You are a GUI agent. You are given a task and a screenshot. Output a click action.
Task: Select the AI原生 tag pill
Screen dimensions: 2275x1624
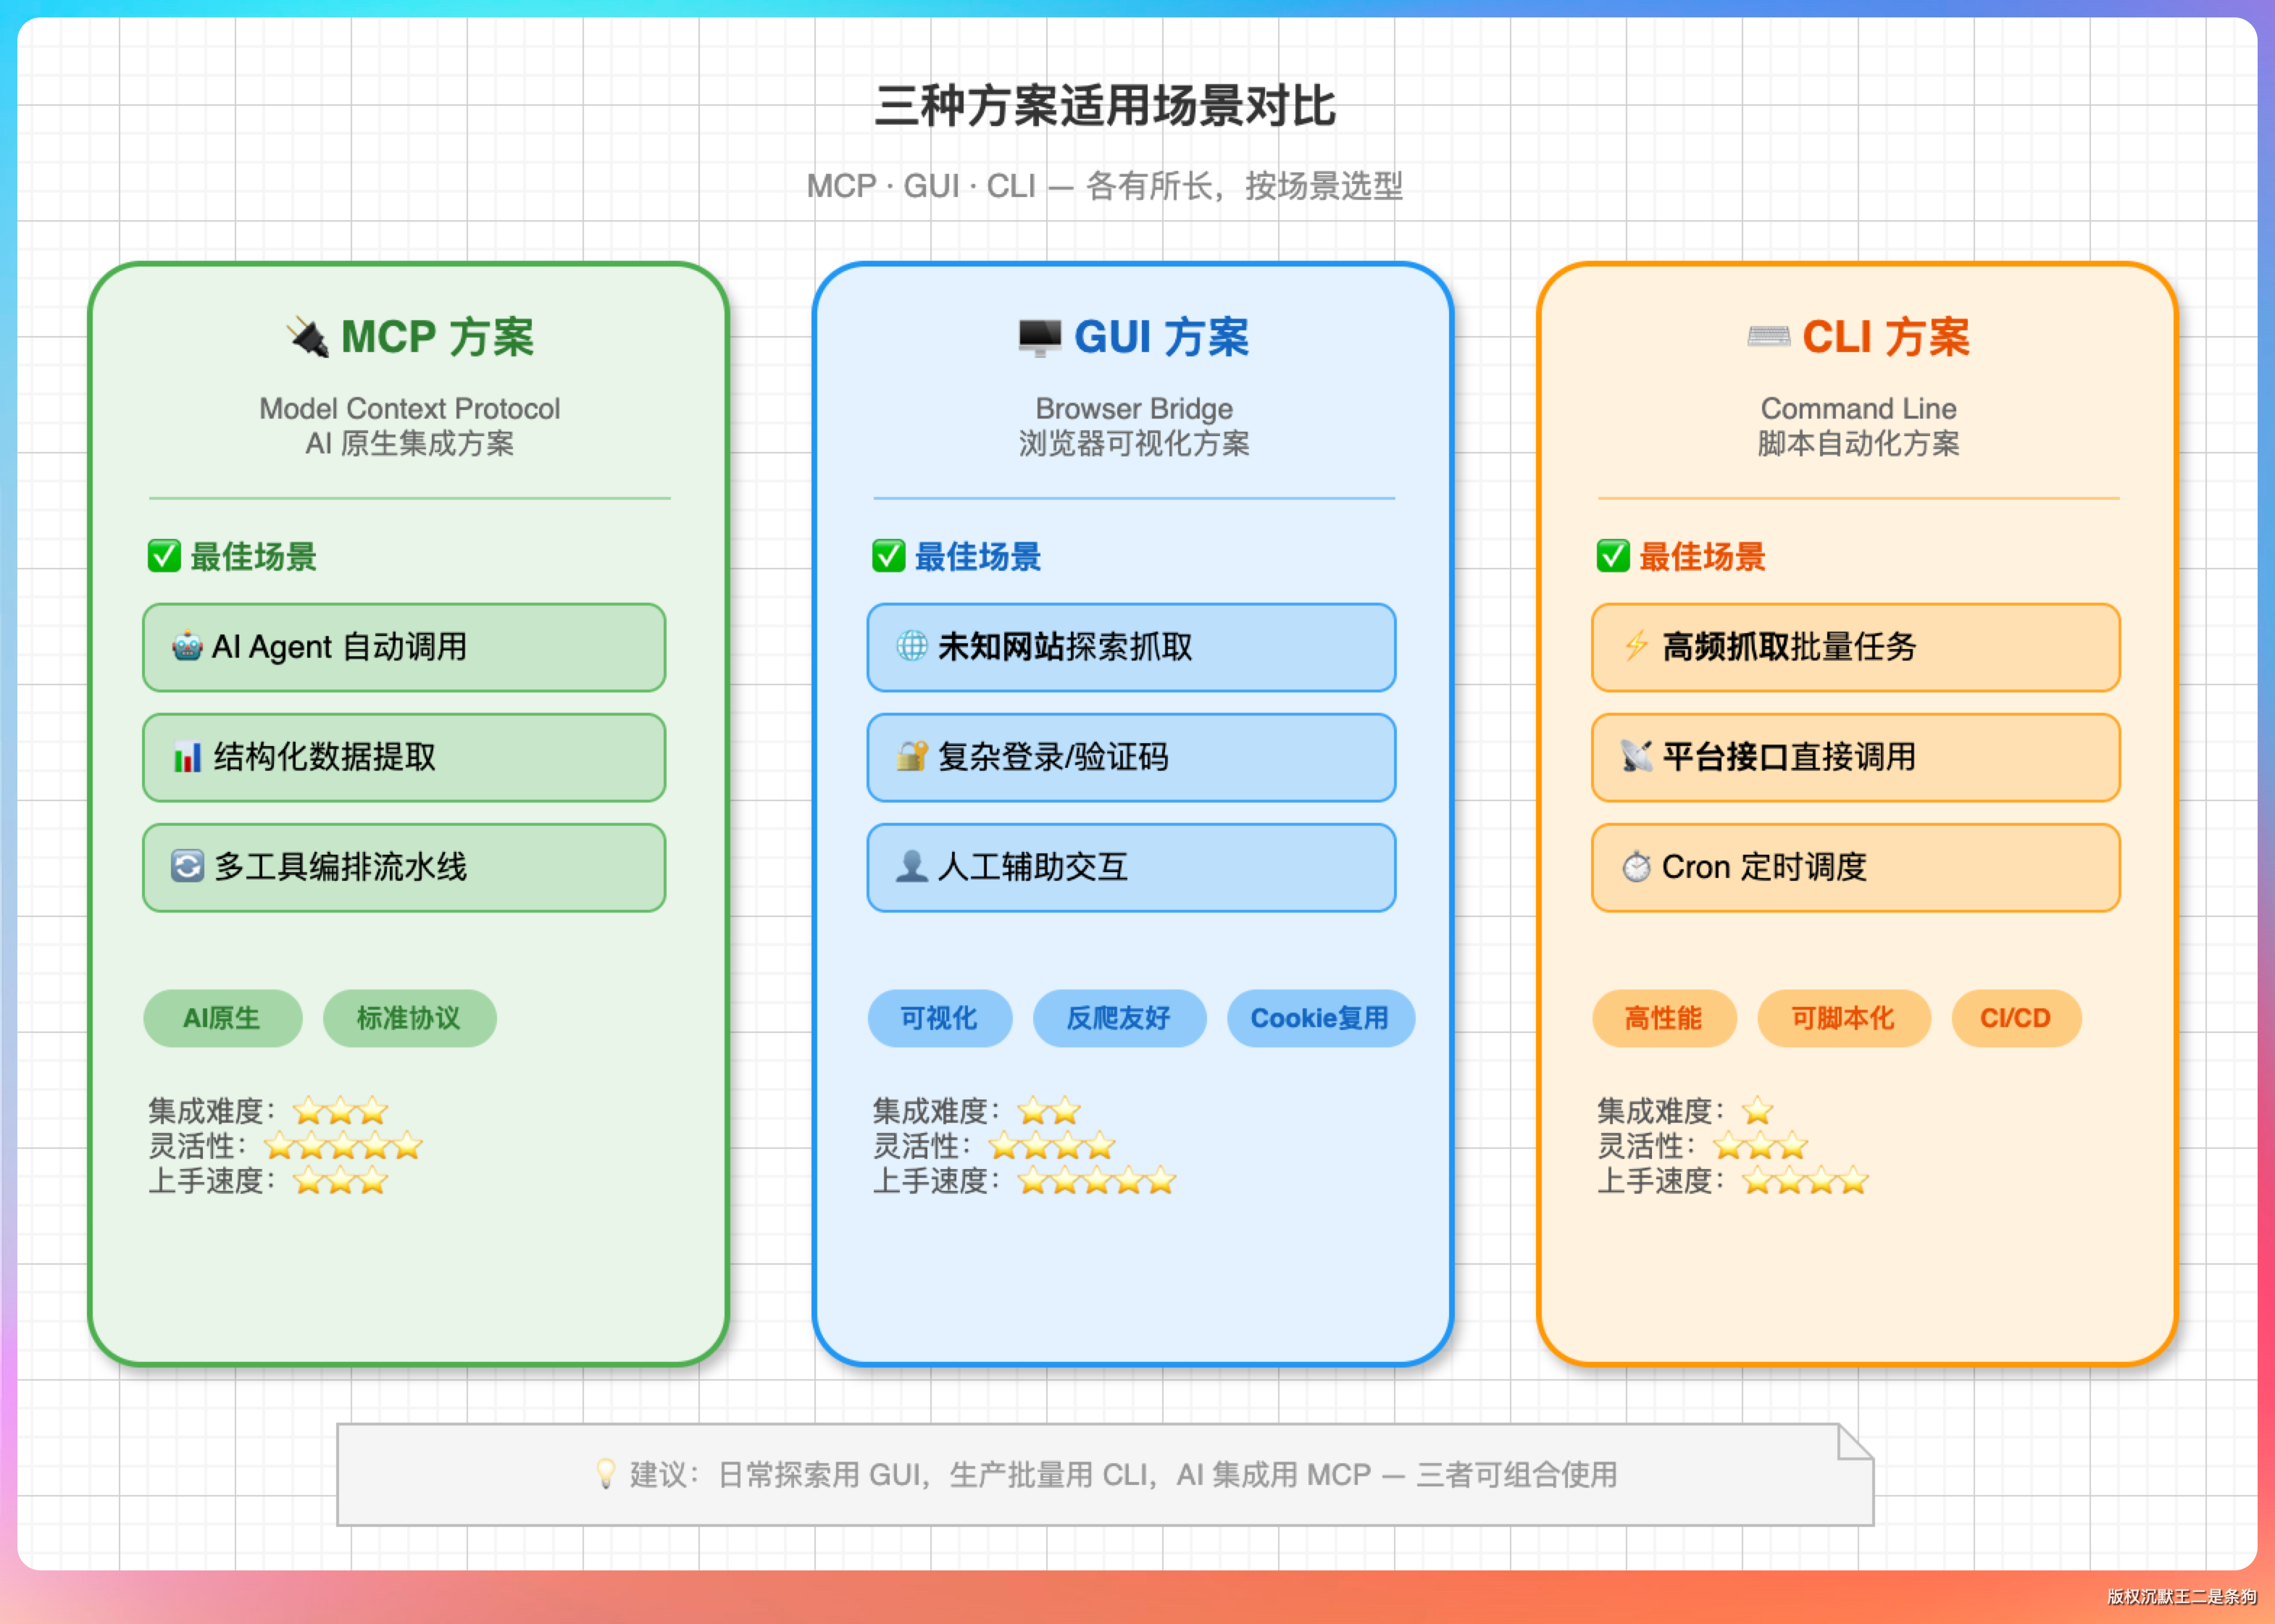(x=222, y=1018)
